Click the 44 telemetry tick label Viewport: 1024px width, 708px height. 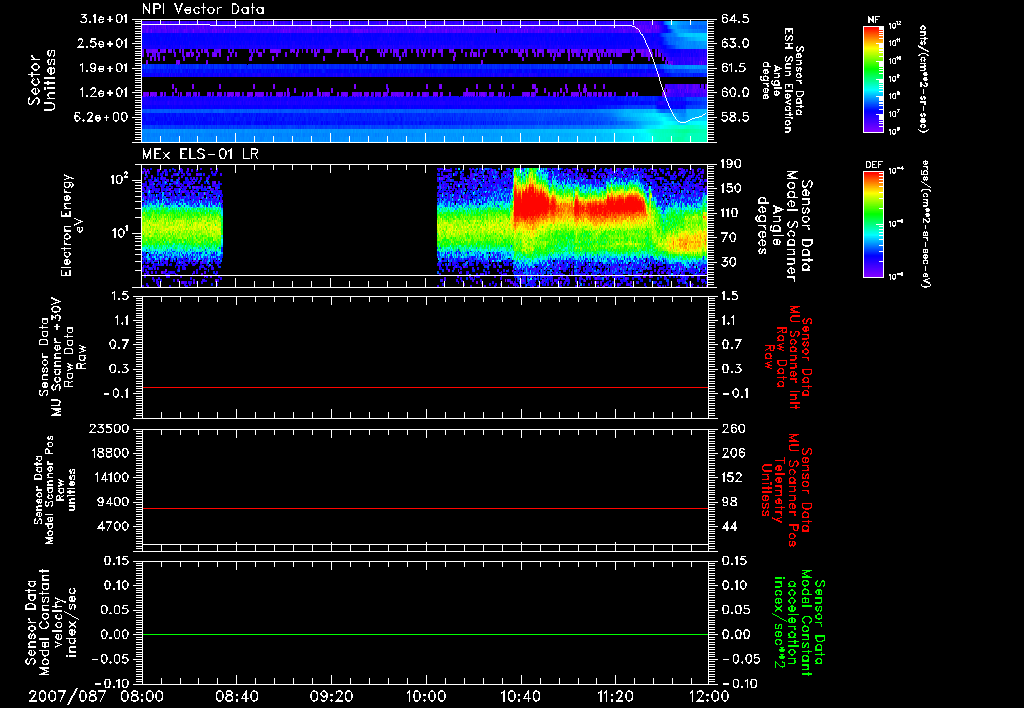tap(729, 526)
